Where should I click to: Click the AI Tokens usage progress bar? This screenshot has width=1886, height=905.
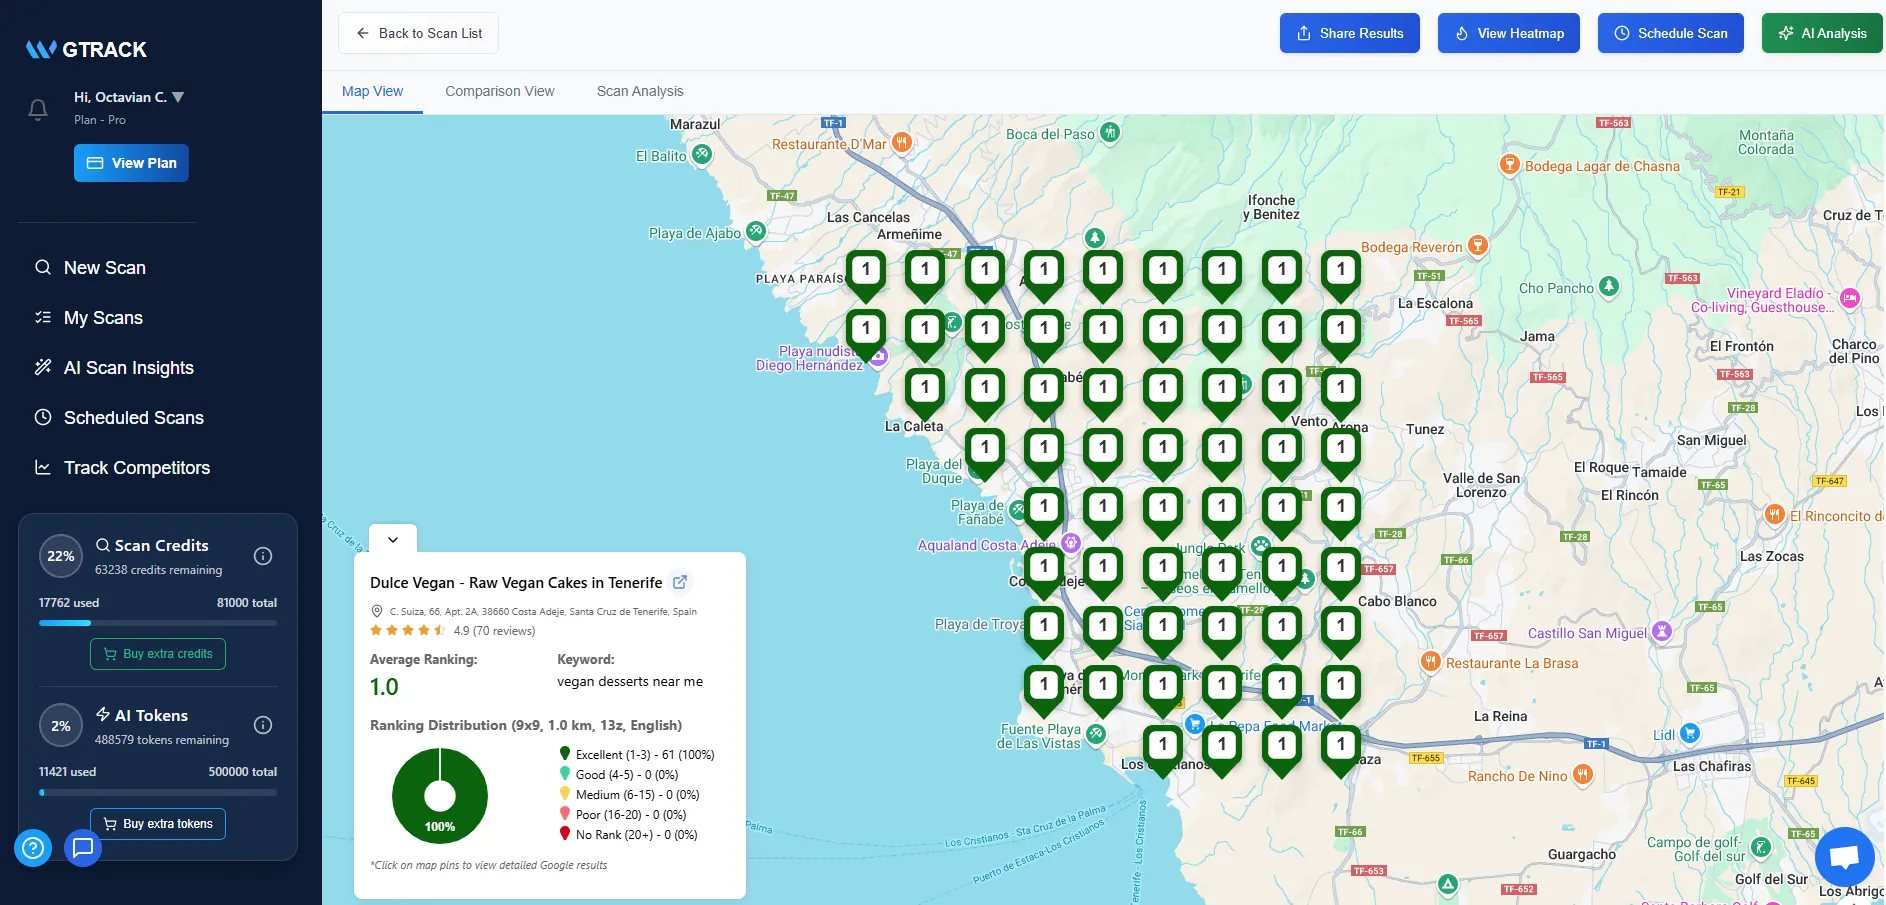[x=157, y=792]
